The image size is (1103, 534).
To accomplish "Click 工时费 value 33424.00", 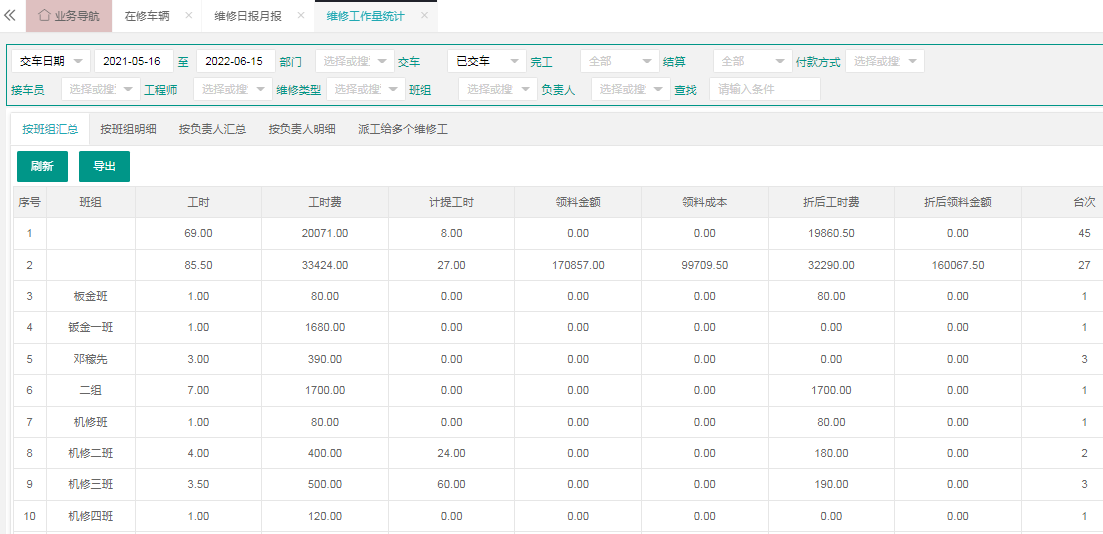I will [x=325, y=265].
